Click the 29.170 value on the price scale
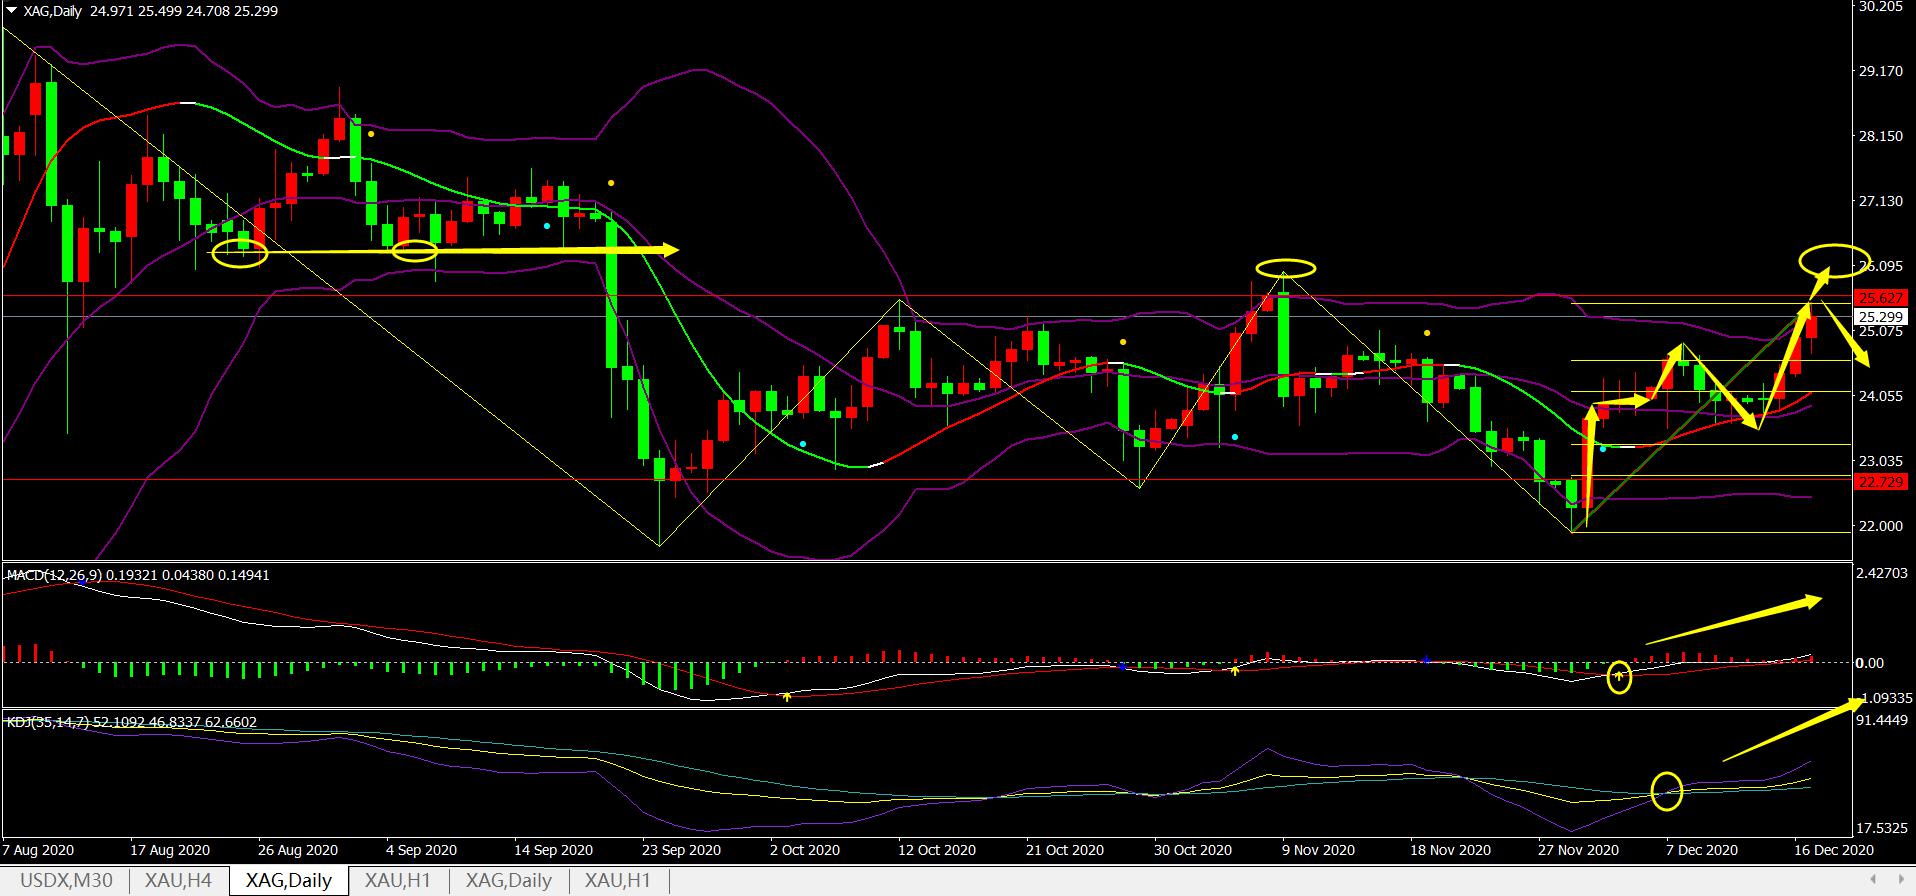The image size is (1916, 896). coord(1879,71)
